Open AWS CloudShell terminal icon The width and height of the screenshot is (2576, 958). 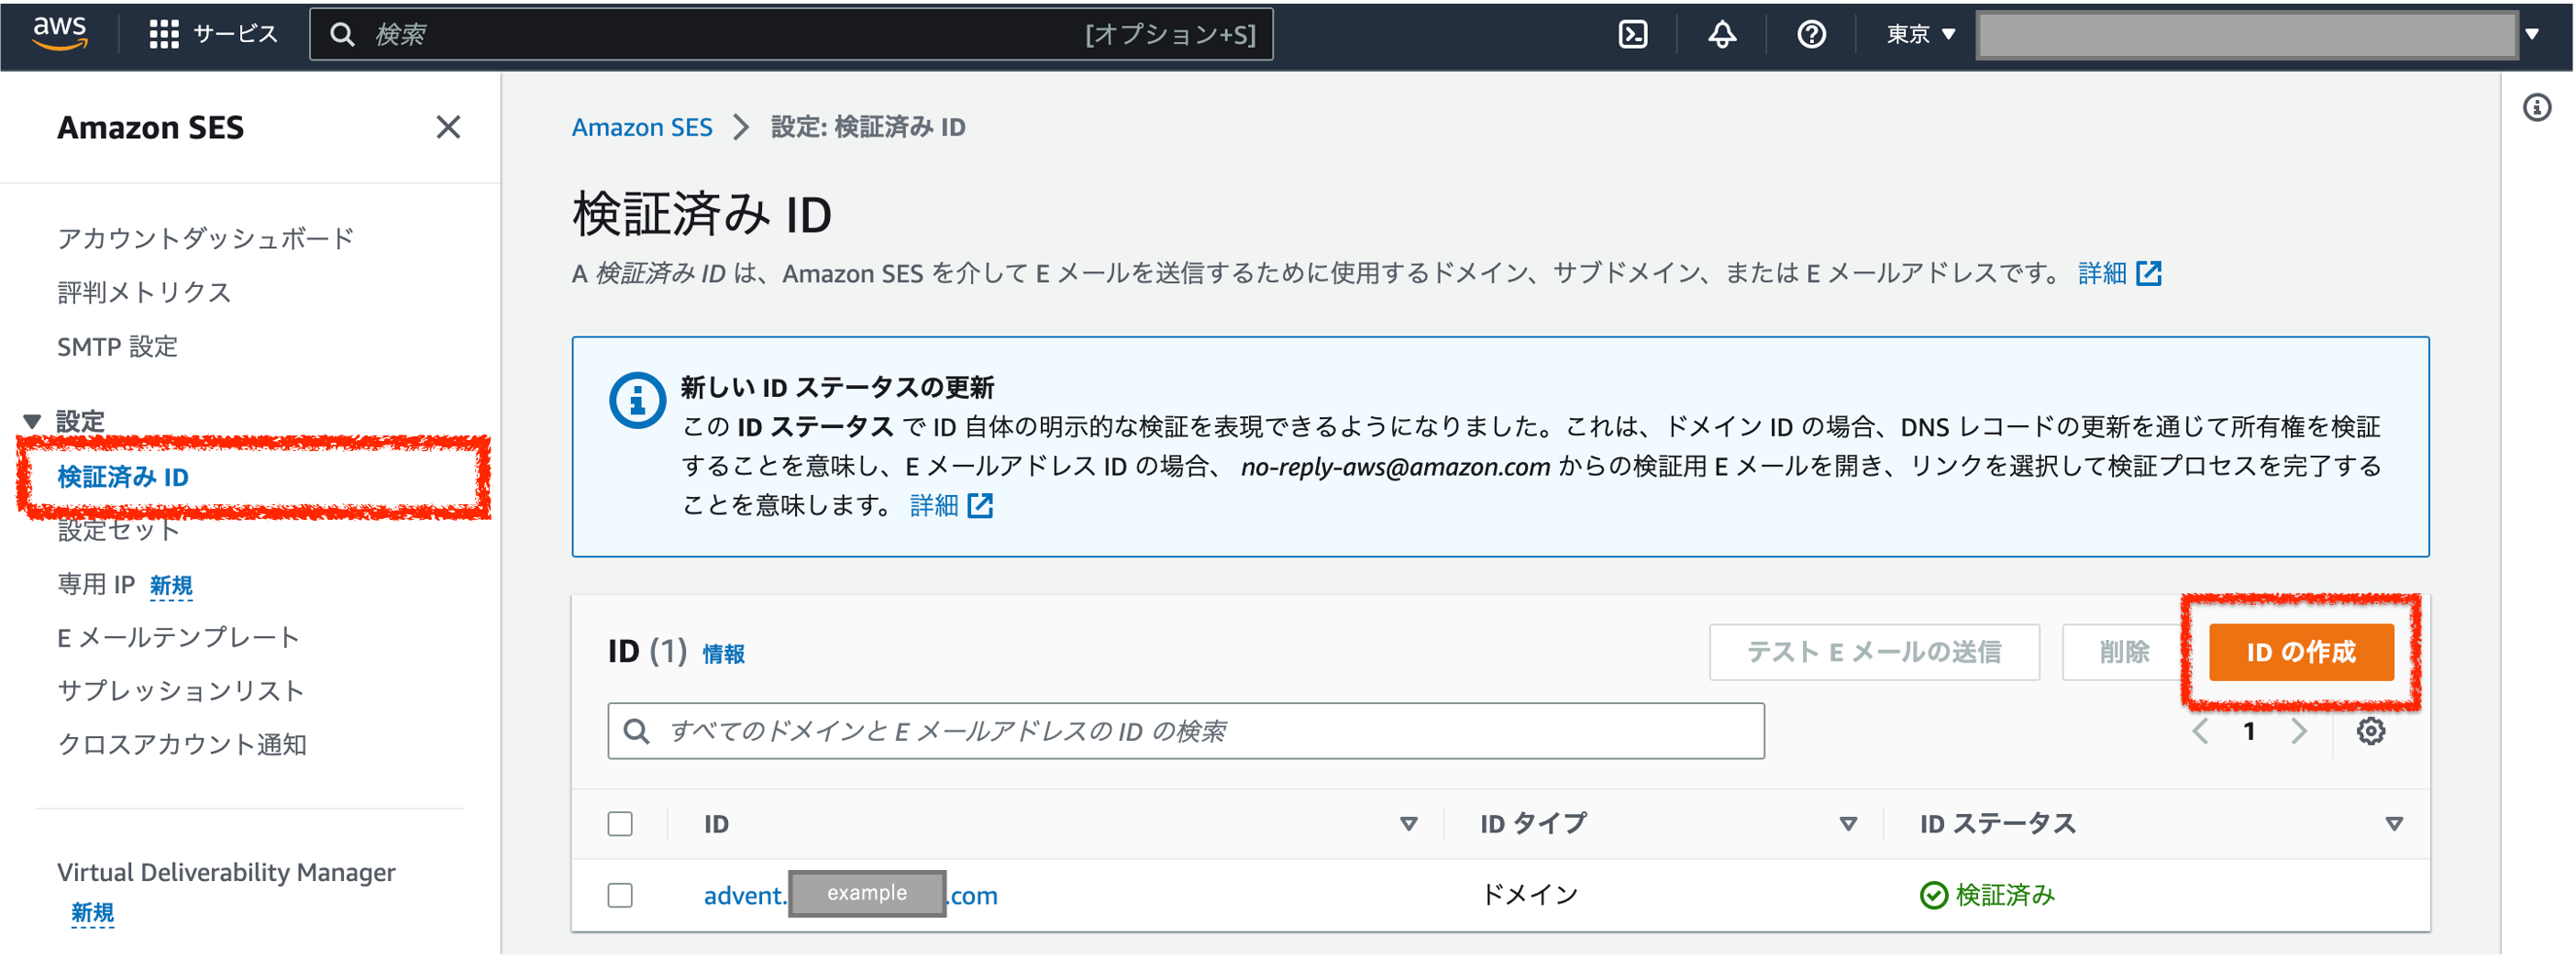[x=1632, y=33]
